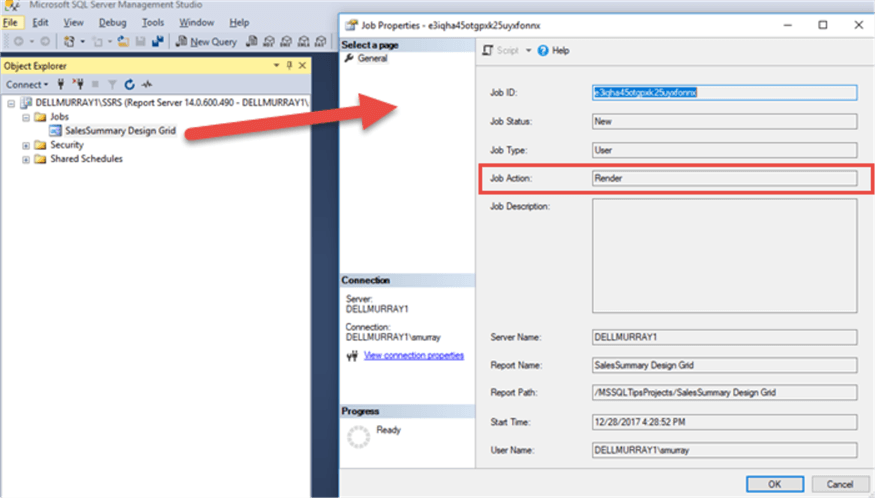
Task: Minimize the Job Properties dialog
Action: [787, 25]
